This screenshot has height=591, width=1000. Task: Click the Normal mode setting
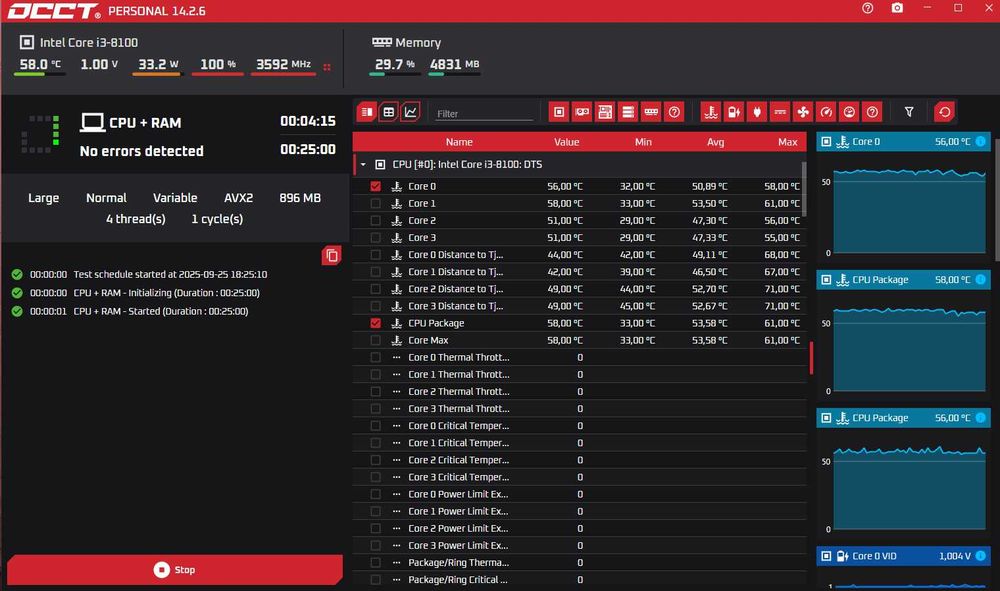[107, 198]
